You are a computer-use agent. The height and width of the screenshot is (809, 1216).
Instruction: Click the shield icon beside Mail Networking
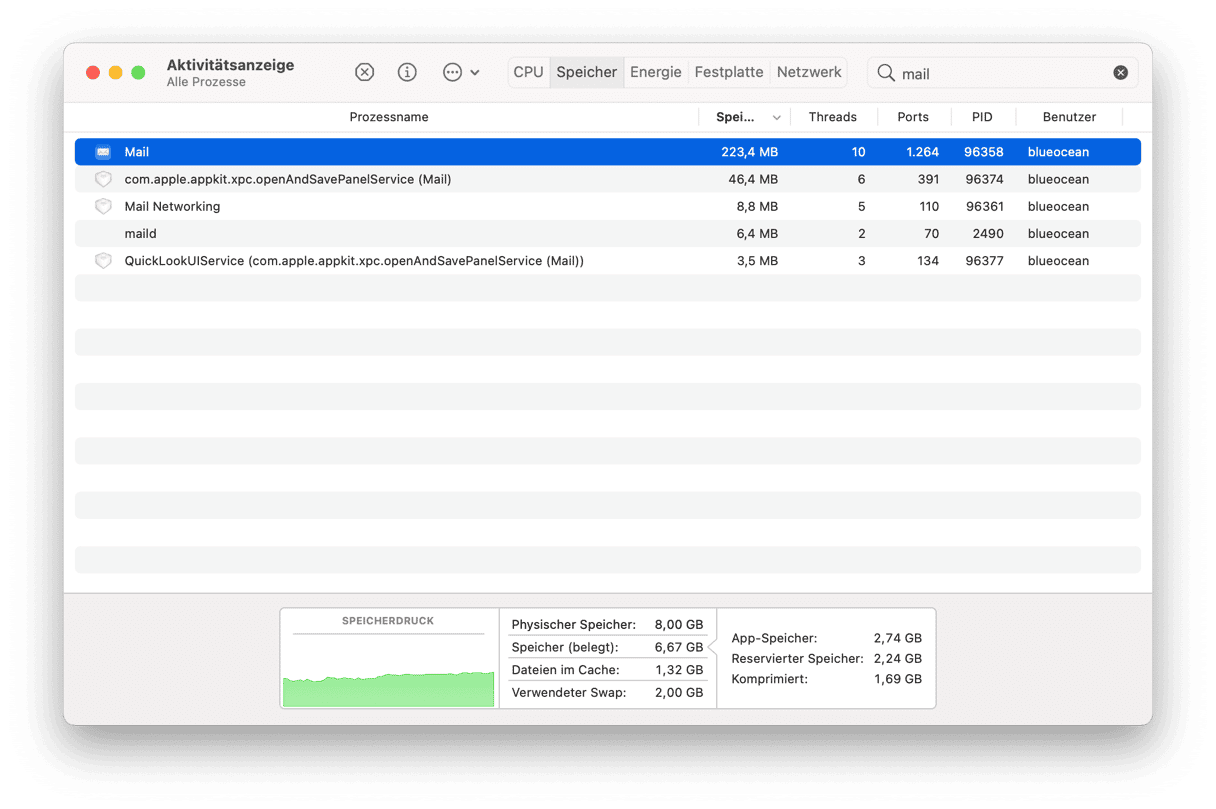point(103,206)
